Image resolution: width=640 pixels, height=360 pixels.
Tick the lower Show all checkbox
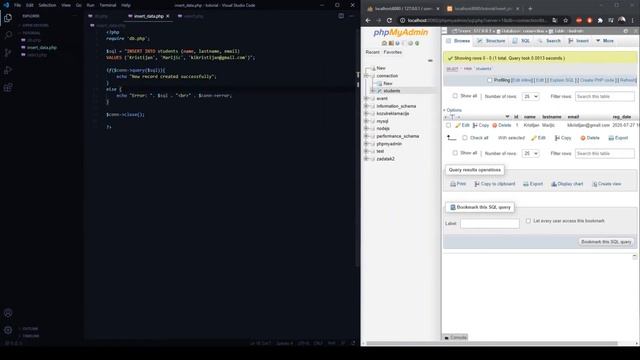[455, 153]
